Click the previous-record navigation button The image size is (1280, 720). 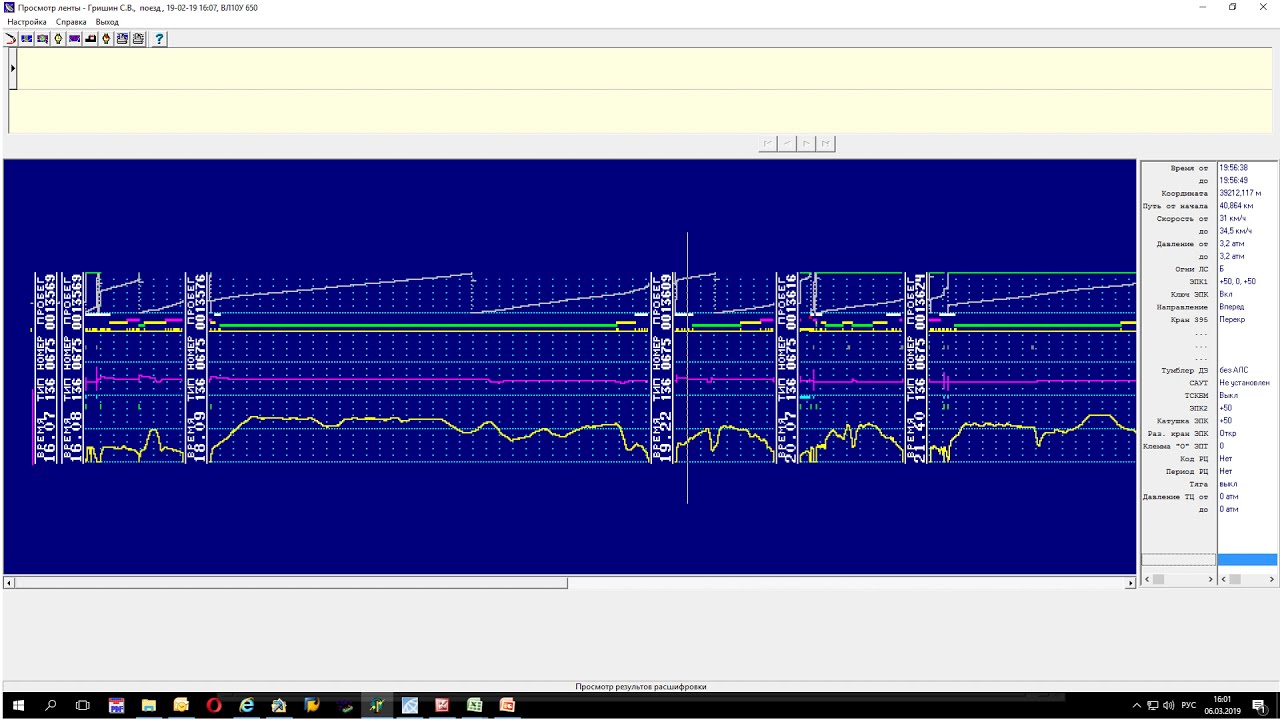point(787,144)
